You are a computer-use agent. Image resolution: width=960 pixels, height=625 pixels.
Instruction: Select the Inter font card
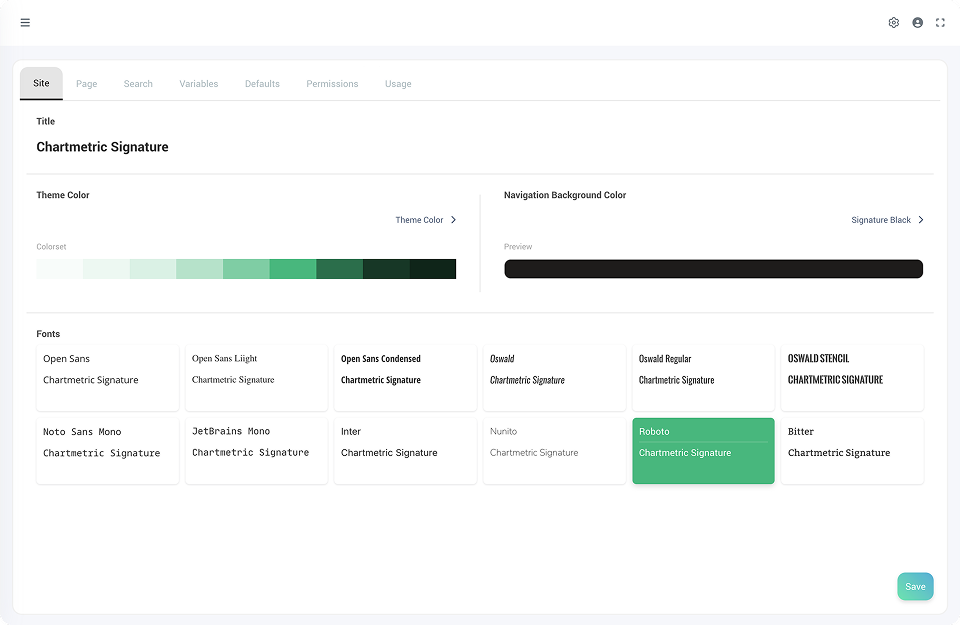405,451
